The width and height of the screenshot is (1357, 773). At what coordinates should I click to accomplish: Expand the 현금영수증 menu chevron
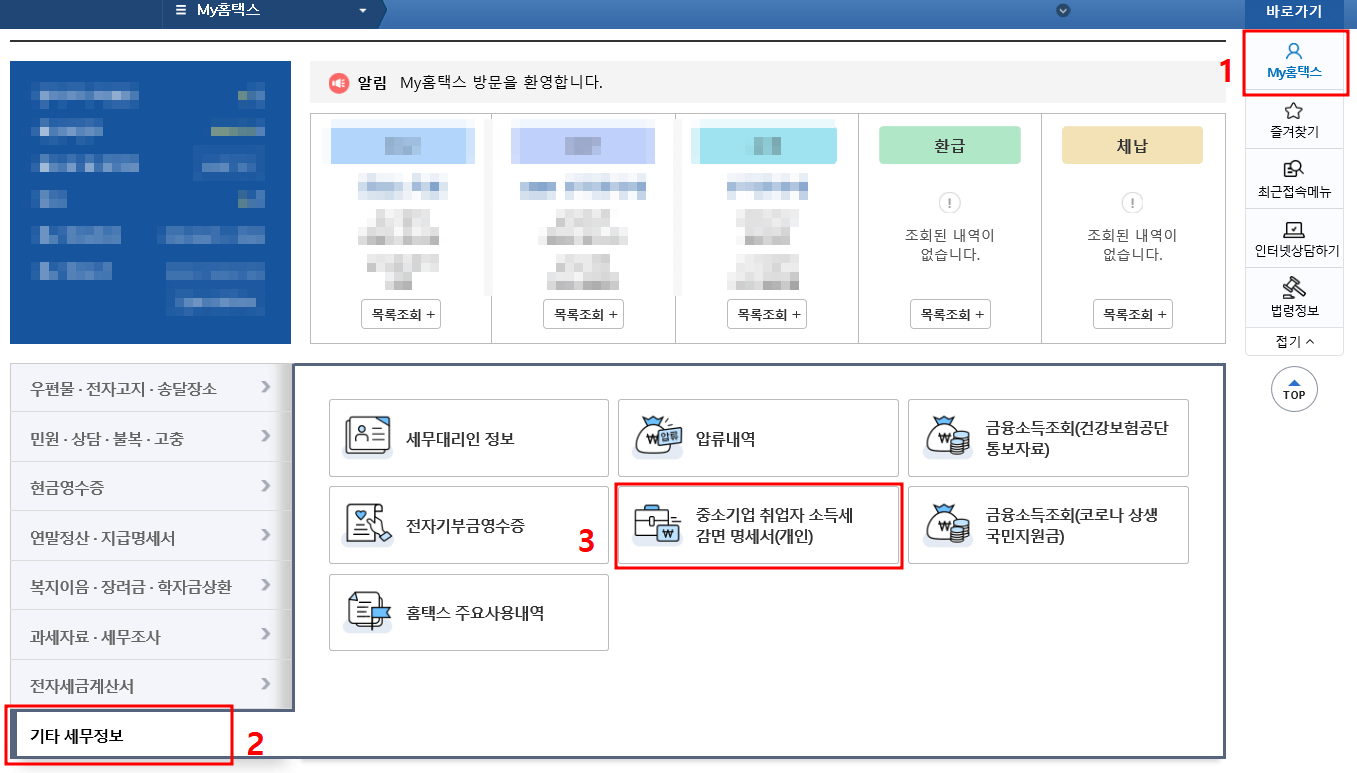click(x=266, y=486)
